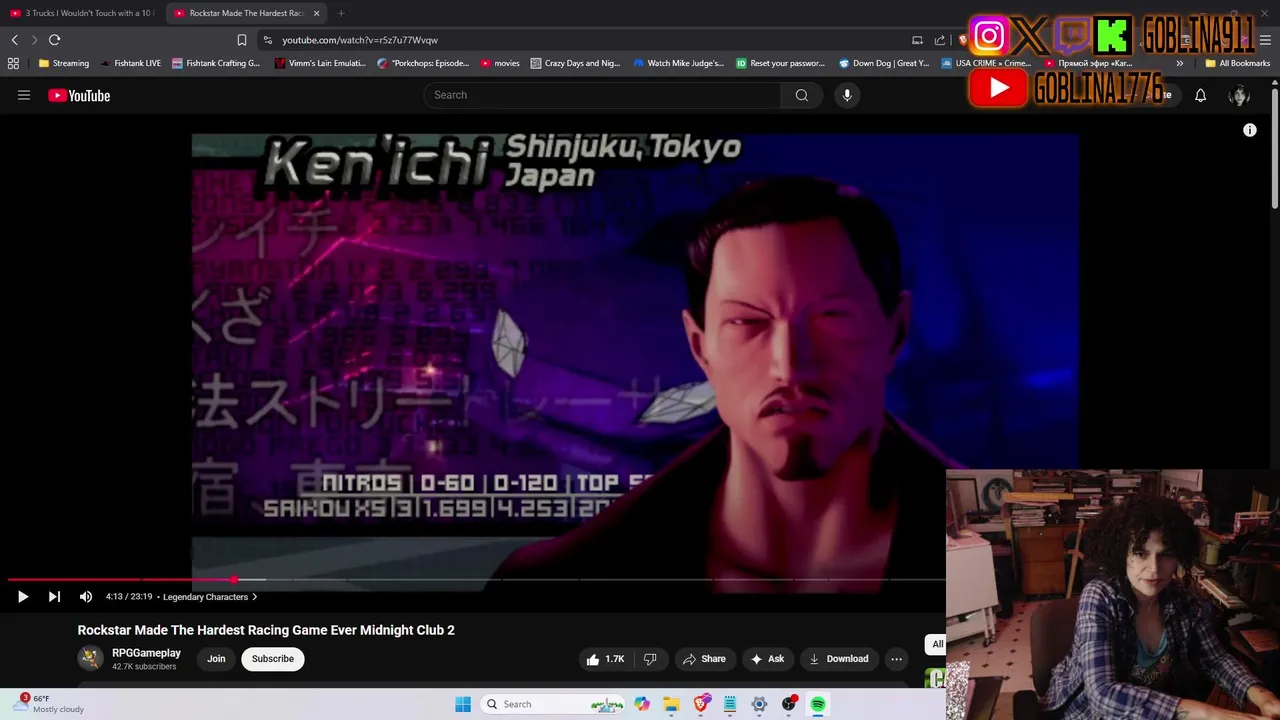Open the Fishtank LIVE bookmark
This screenshot has width=1280, height=720.
pyautogui.click(x=131, y=63)
